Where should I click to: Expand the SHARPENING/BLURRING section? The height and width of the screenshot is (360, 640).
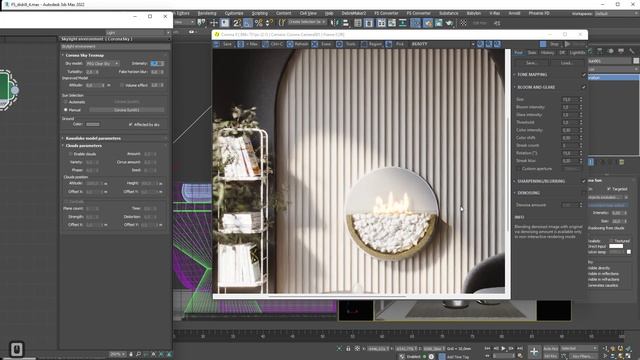coord(541,181)
